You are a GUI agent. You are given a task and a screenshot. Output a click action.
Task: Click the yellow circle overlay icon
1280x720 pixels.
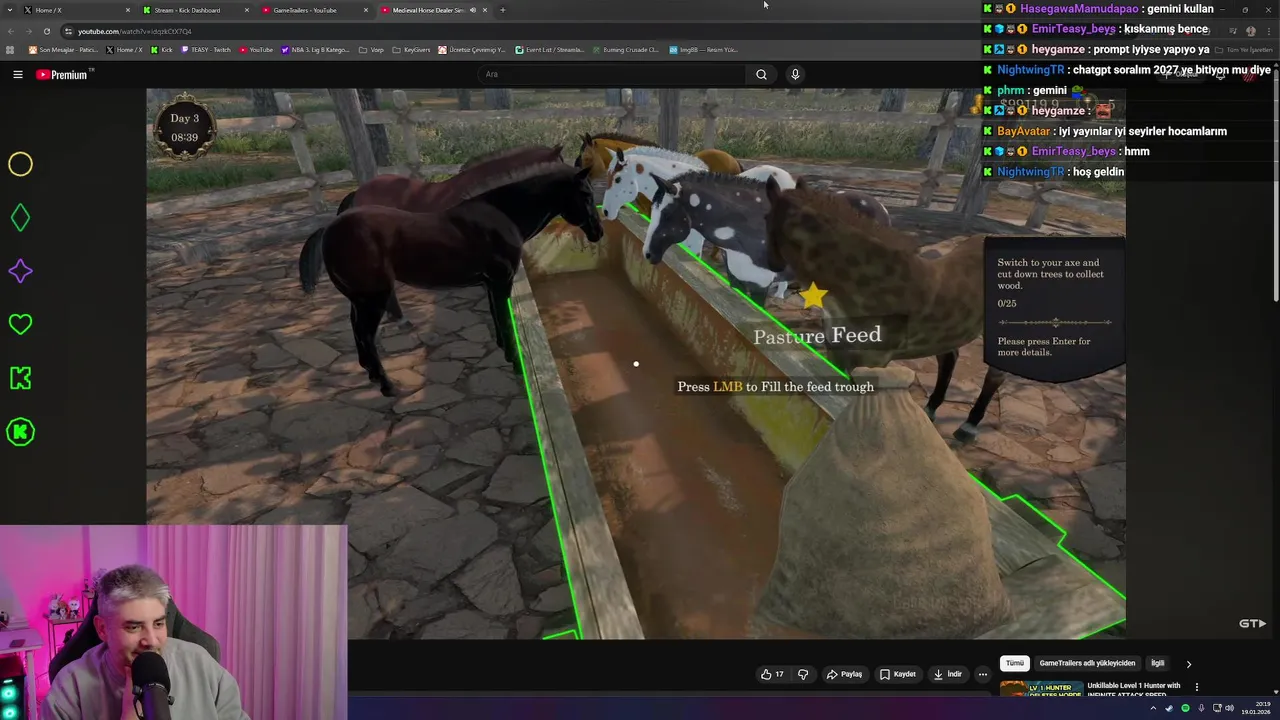click(x=20, y=164)
